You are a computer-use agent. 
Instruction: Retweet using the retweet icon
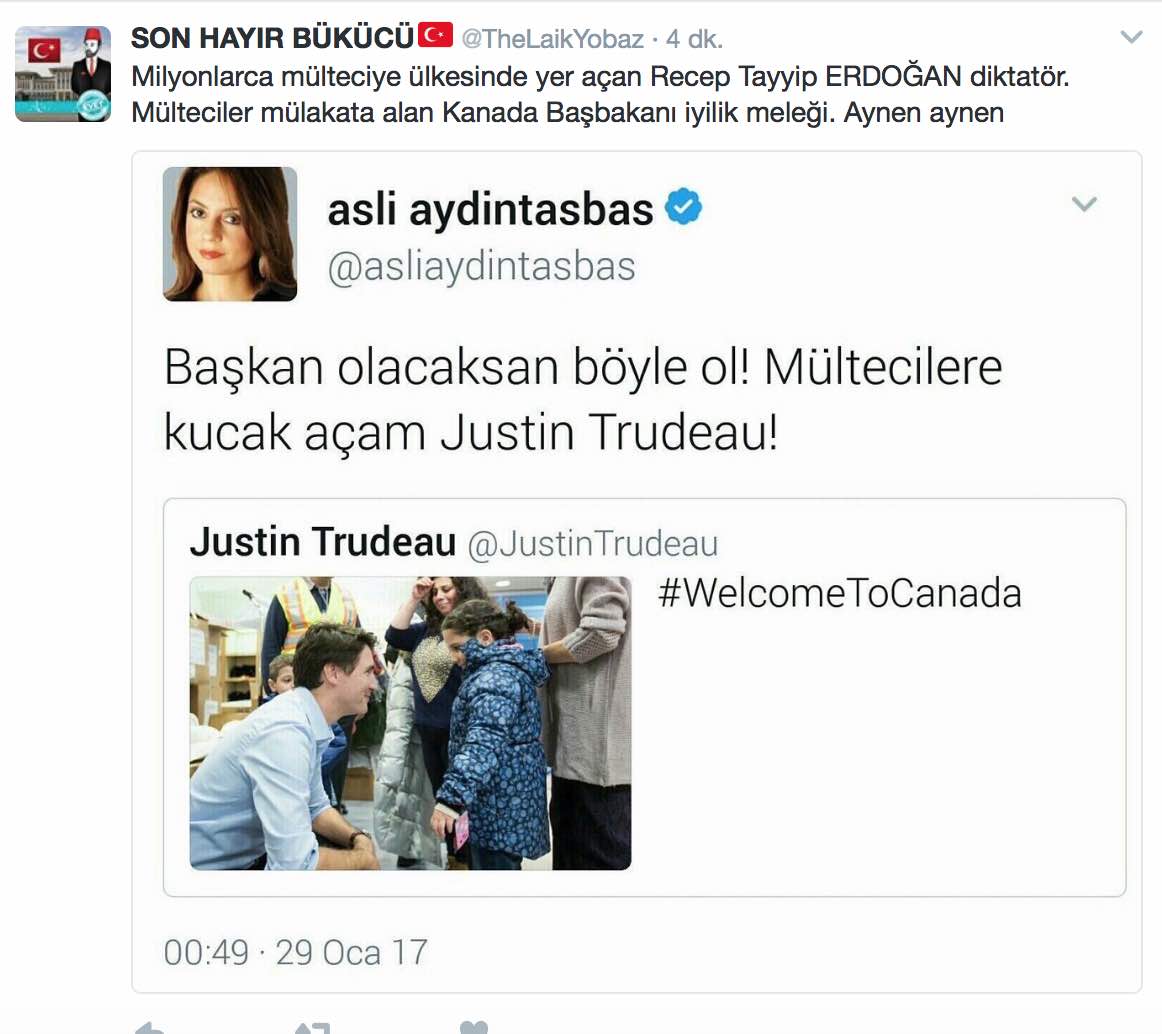[312, 1028]
